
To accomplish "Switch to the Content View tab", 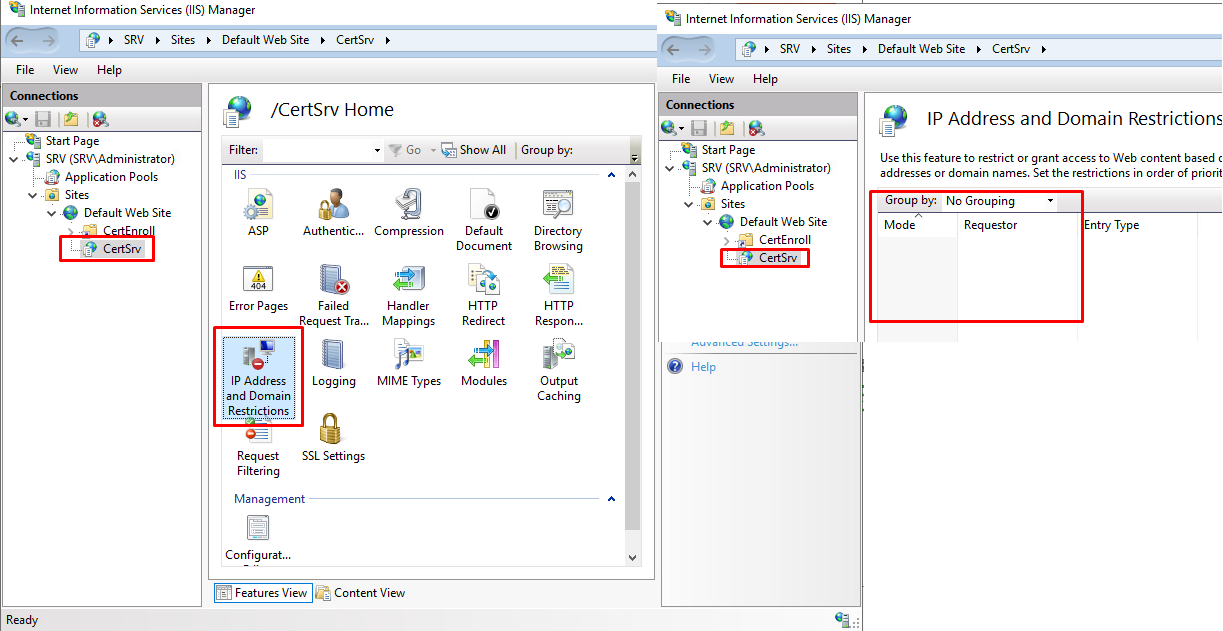I will (361, 593).
